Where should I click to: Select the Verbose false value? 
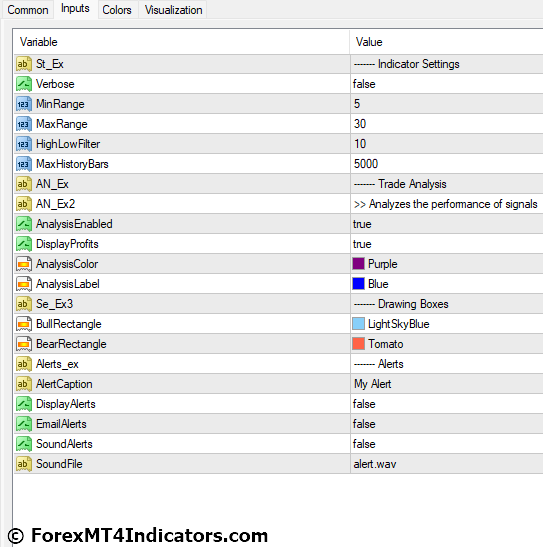tap(364, 84)
